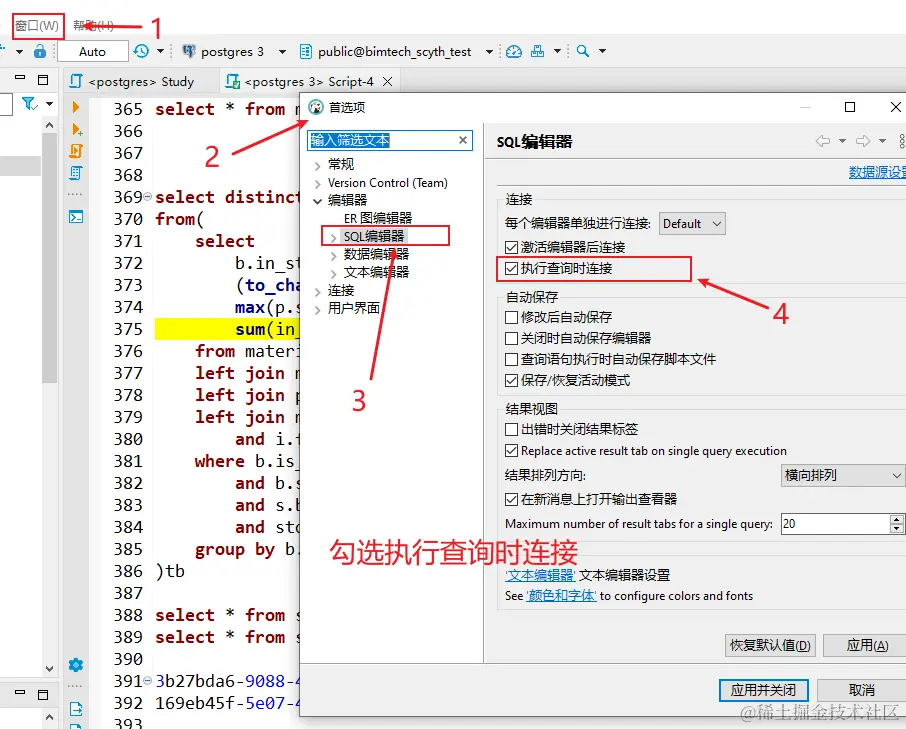
Task: Execute SQL statement orange arrow icon
Action: (76, 107)
